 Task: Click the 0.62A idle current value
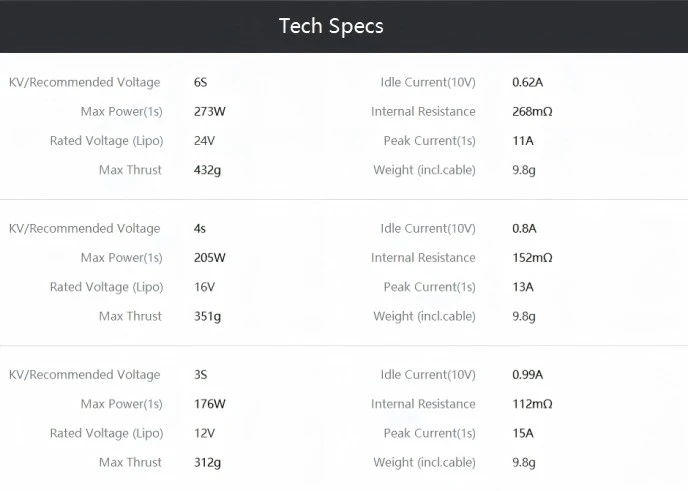point(527,82)
